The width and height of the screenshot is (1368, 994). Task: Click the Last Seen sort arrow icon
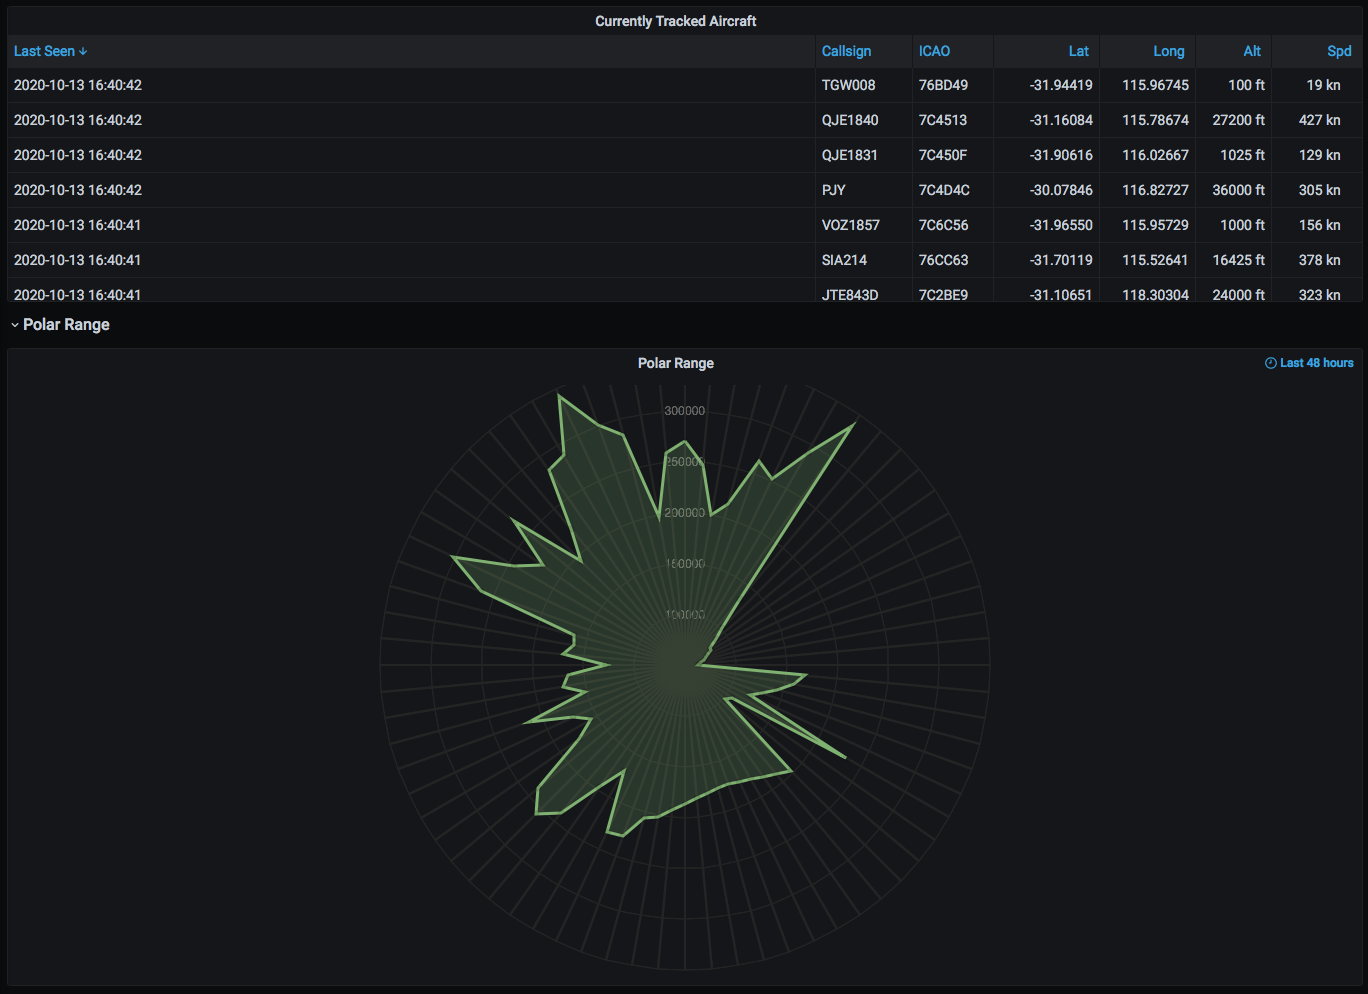point(83,51)
